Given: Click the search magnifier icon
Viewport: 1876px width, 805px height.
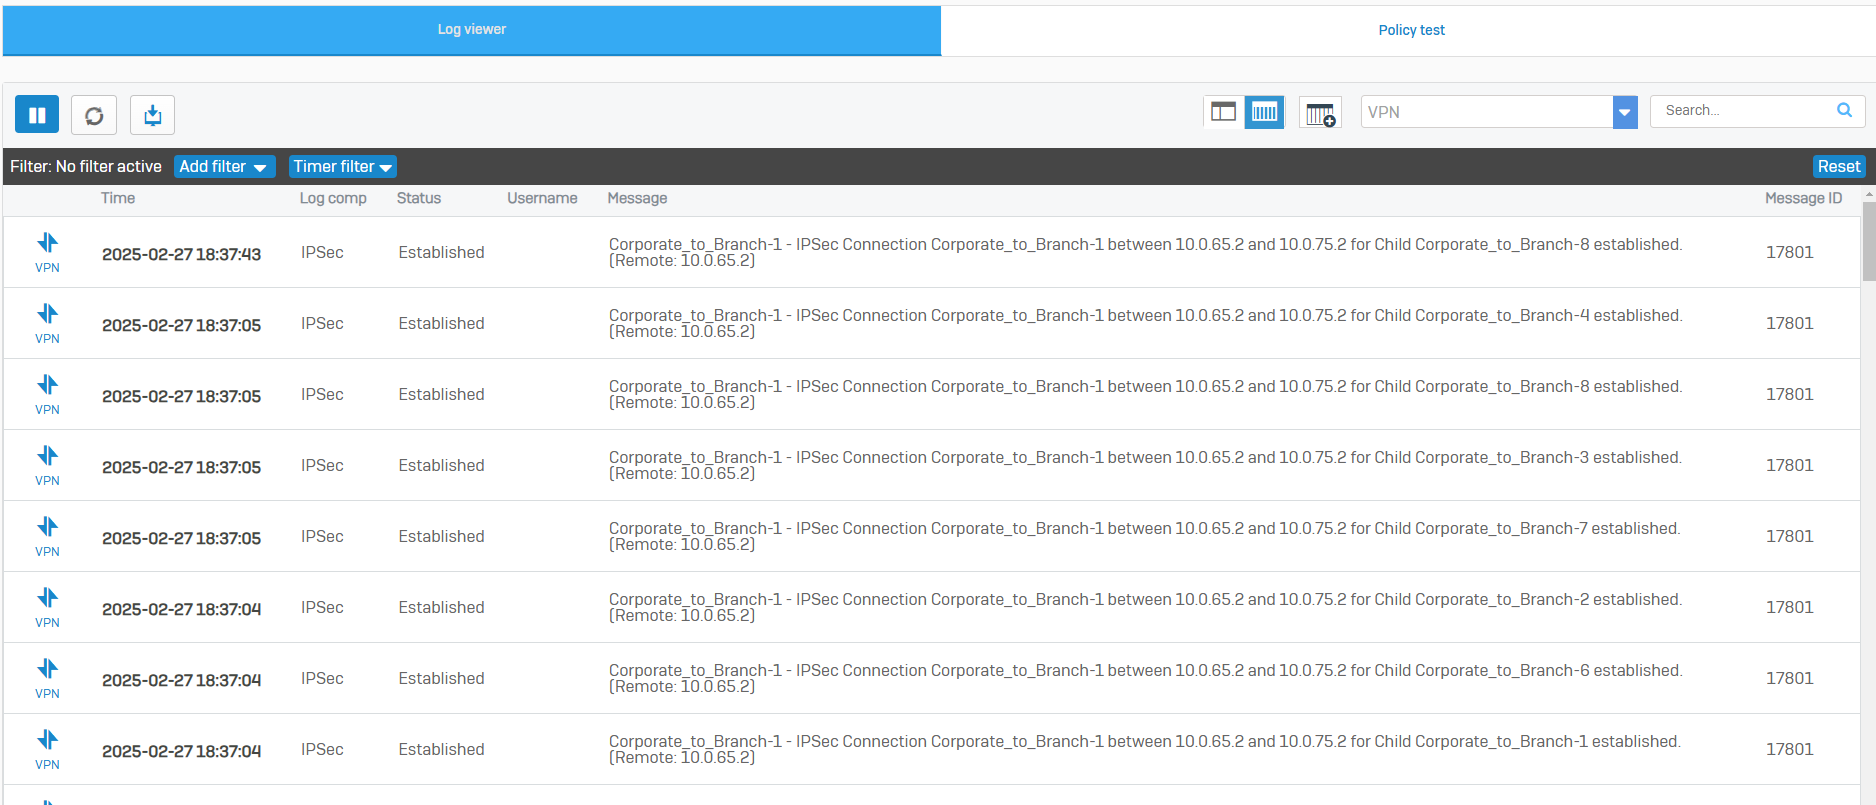Looking at the screenshot, I should tap(1845, 110).
